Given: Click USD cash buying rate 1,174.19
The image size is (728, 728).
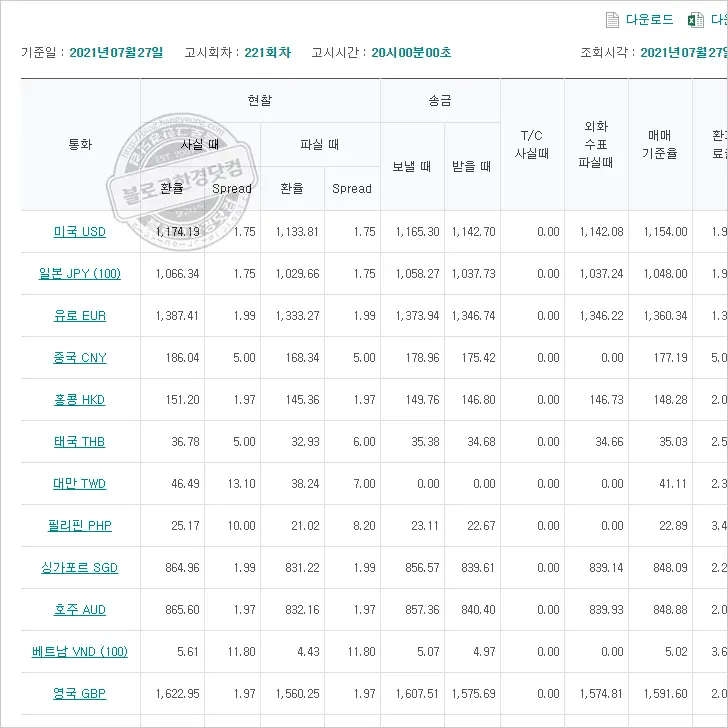Looking at the screenshot, I should click(x=177, y=232).
